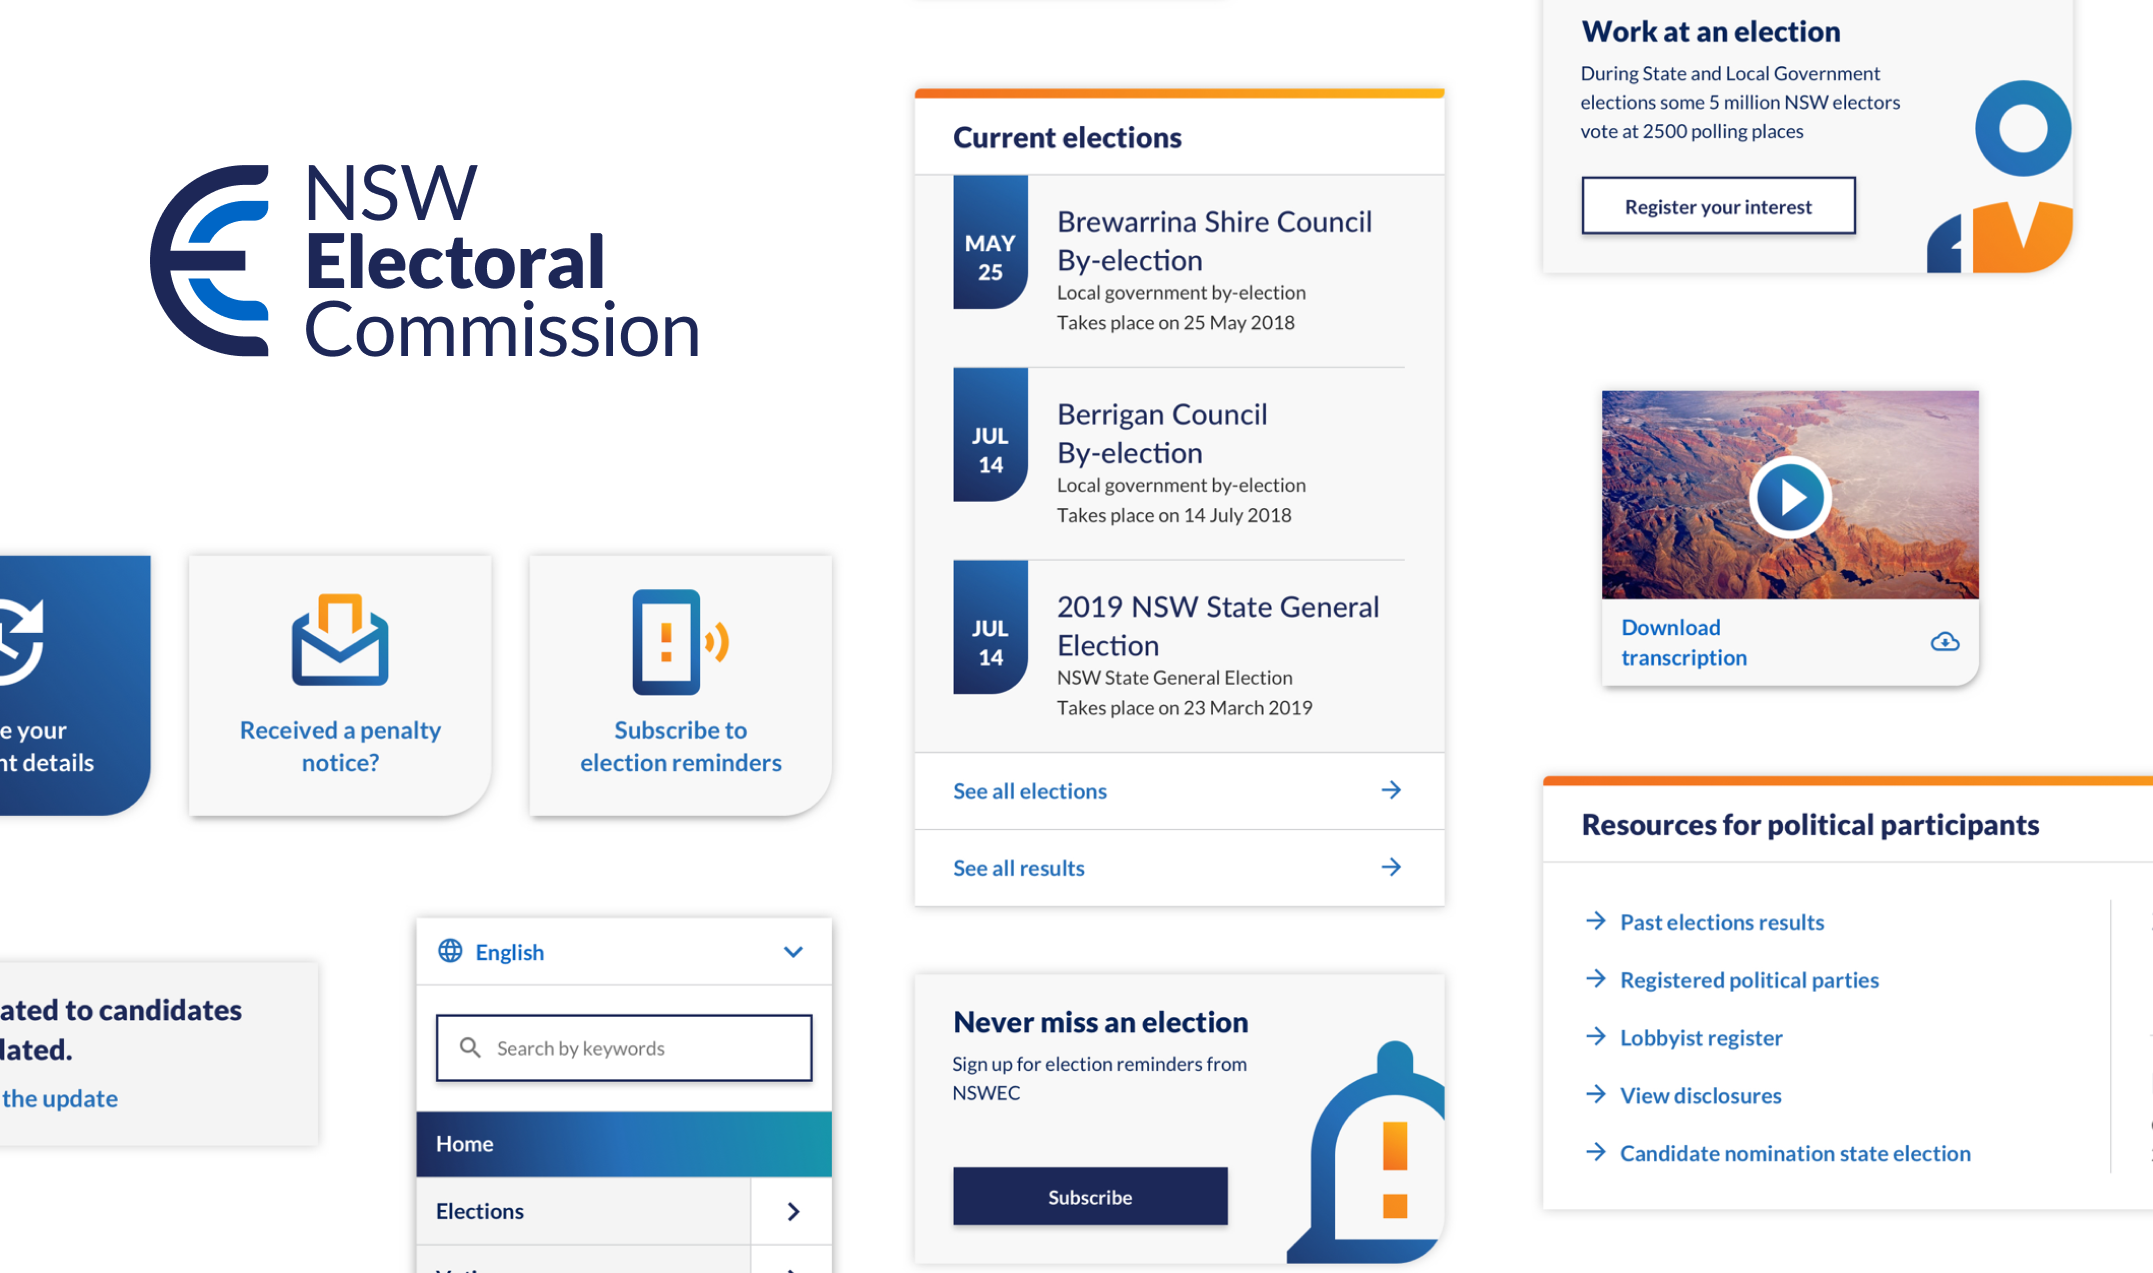2153x1273 pixels.
Task: Open View disclosures link
Action: 1700,1096
